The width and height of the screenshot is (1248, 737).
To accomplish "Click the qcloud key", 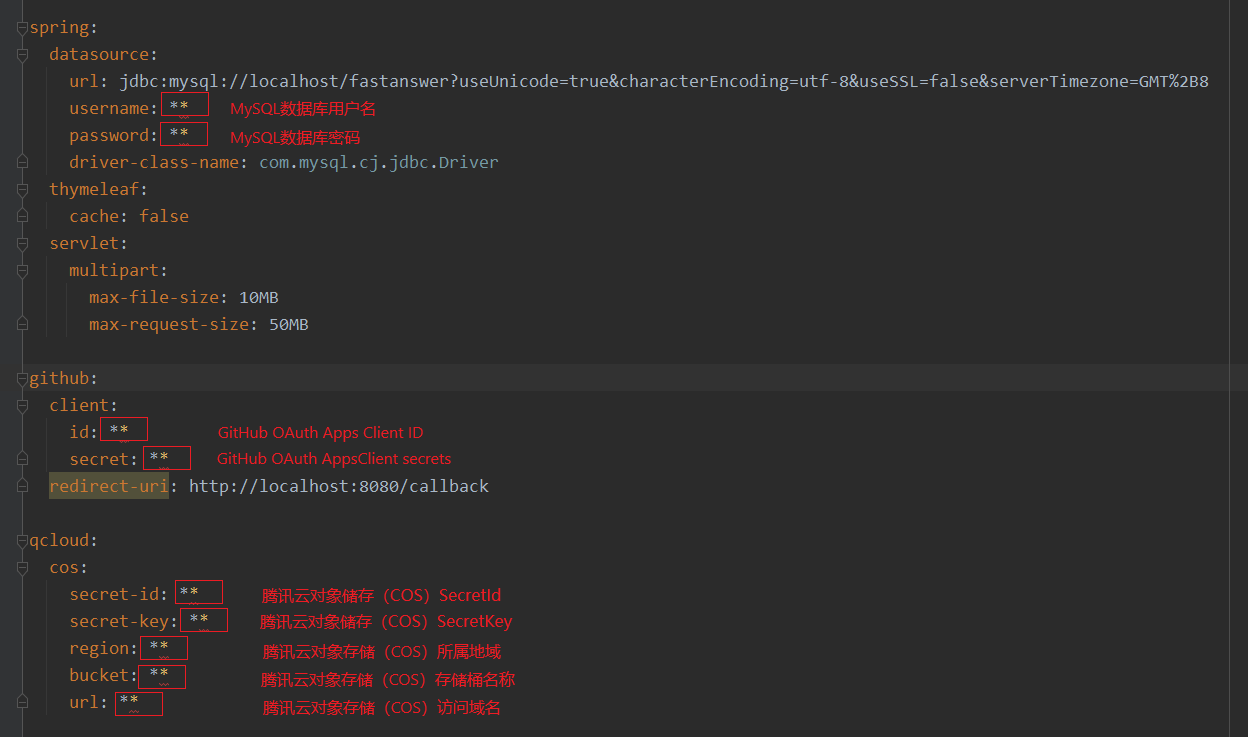I will pos(59,540).
